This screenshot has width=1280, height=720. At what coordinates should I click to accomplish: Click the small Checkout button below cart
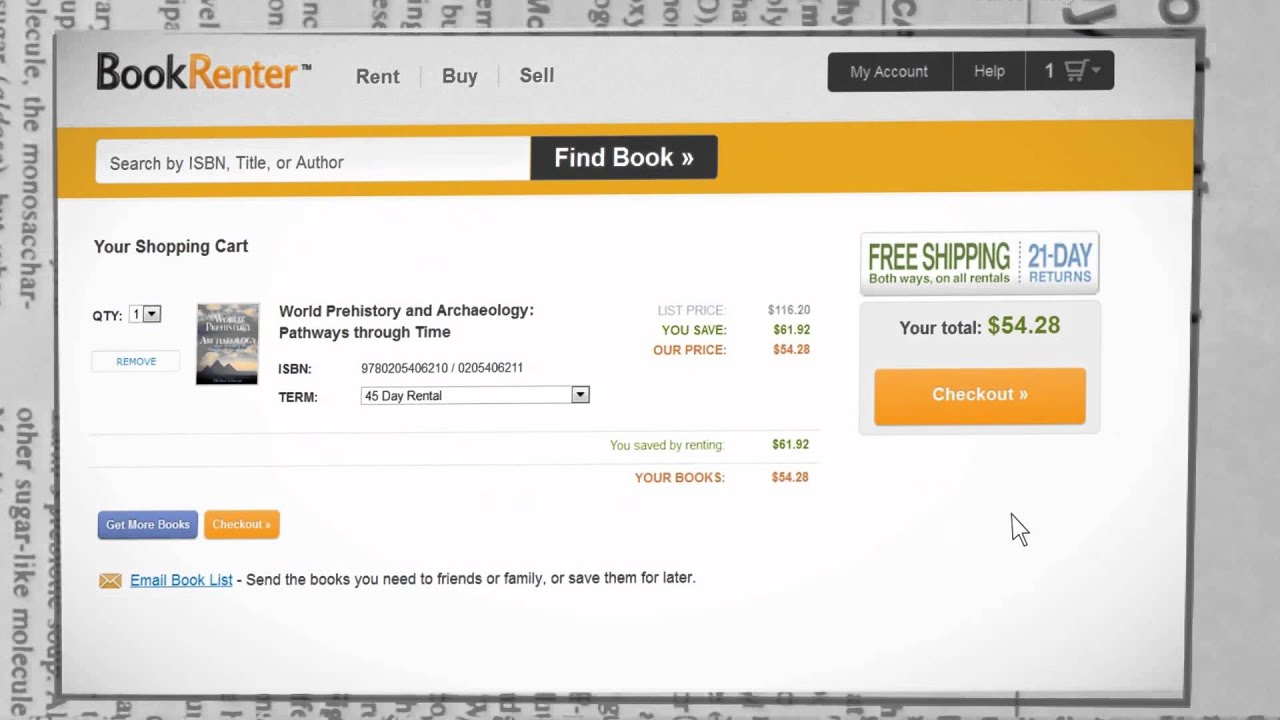coord(241,524)
